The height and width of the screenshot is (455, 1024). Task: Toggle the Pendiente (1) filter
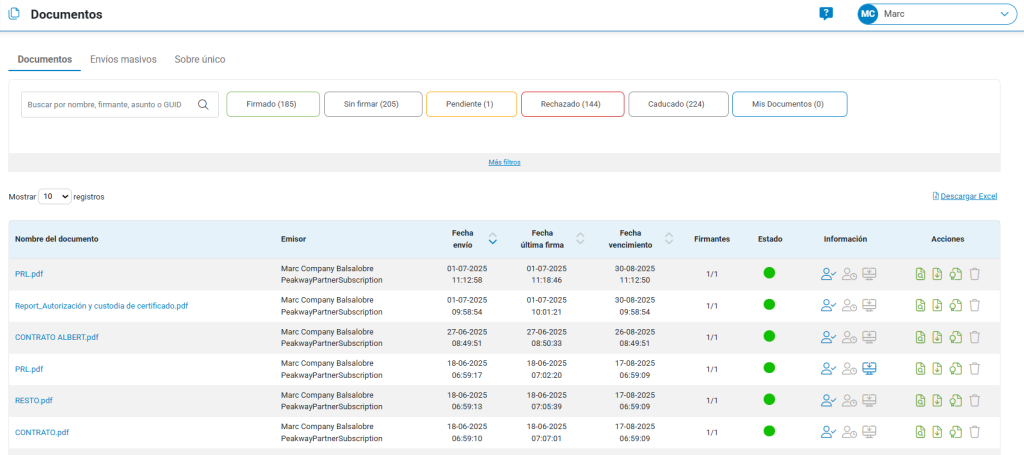point(472,104)
